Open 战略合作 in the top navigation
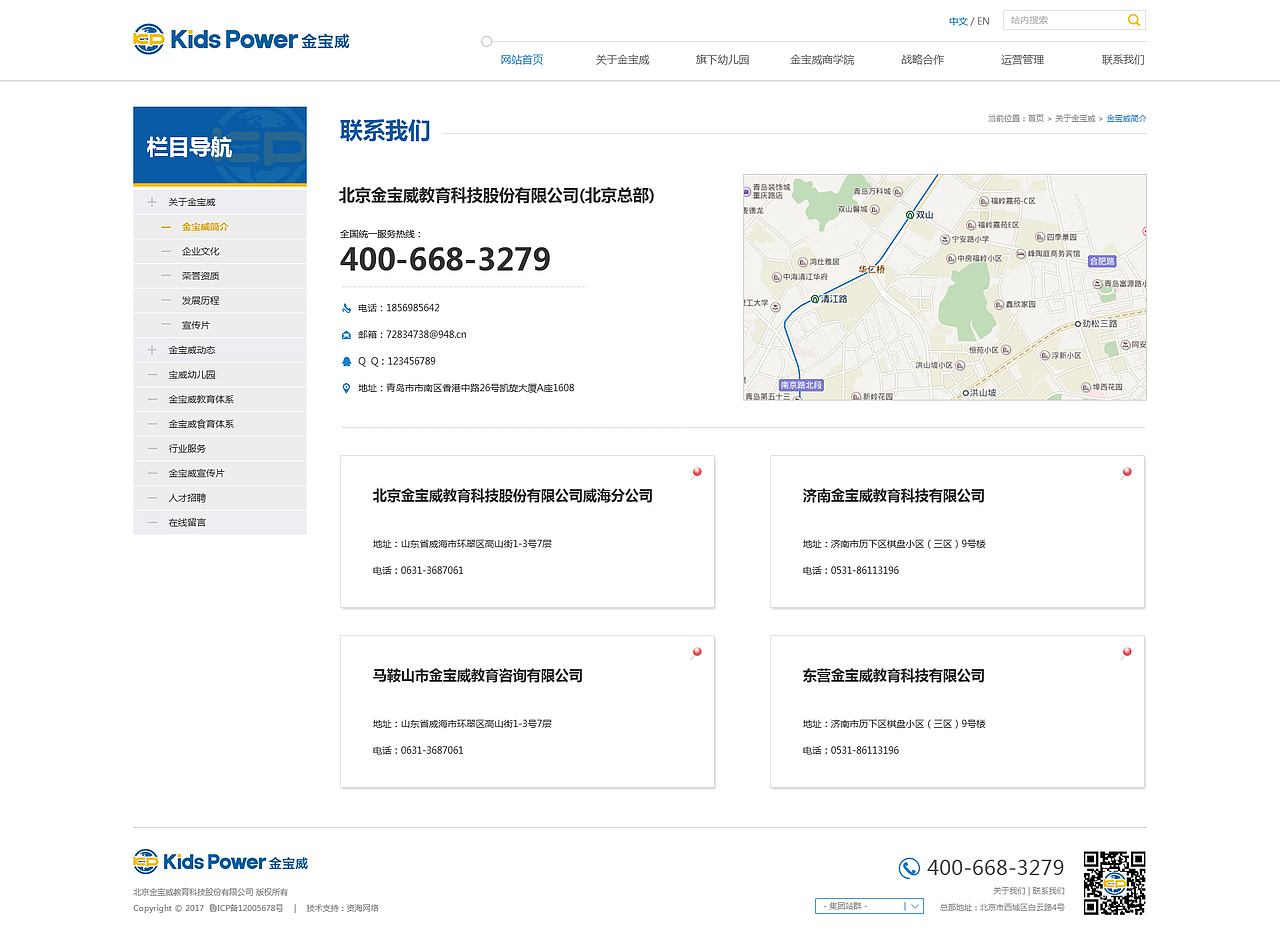 click(x=922, y=60)
